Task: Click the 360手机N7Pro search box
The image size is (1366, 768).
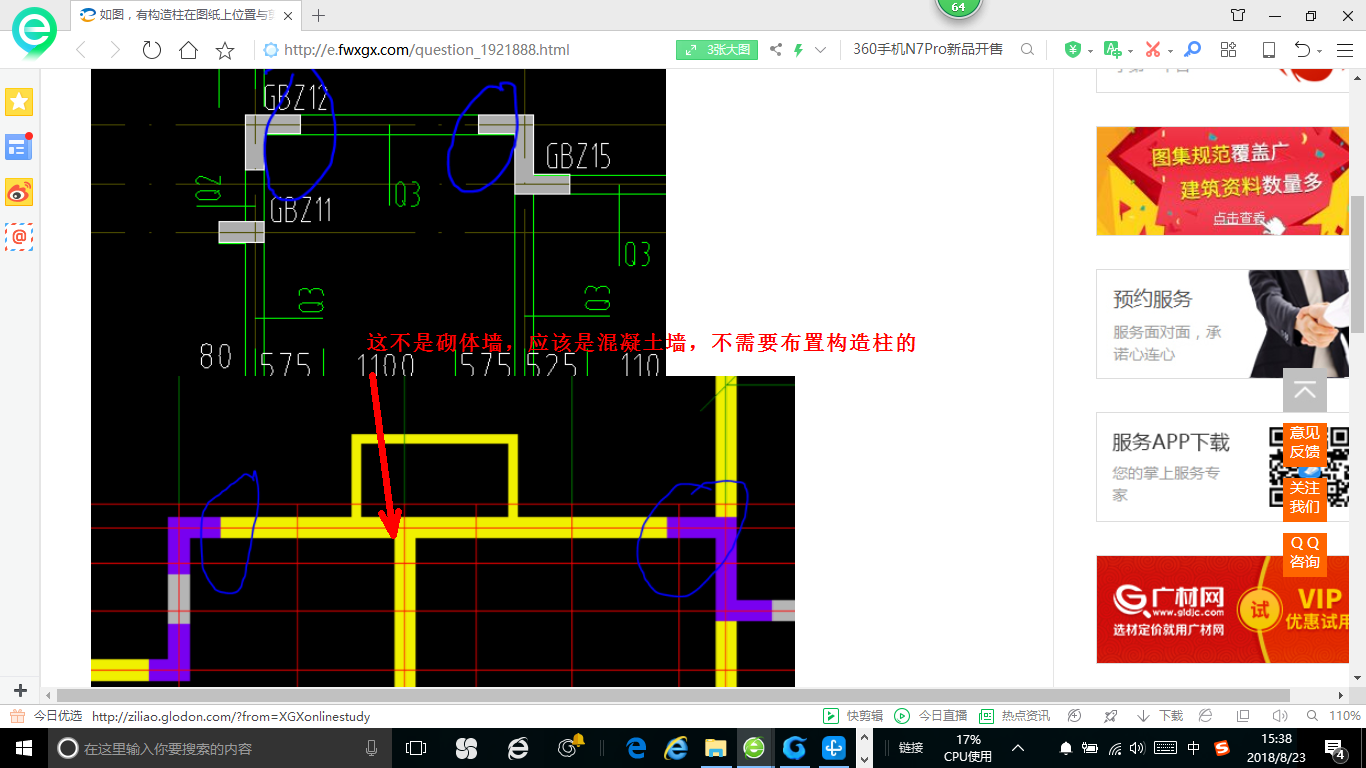Action: (930, 50)
